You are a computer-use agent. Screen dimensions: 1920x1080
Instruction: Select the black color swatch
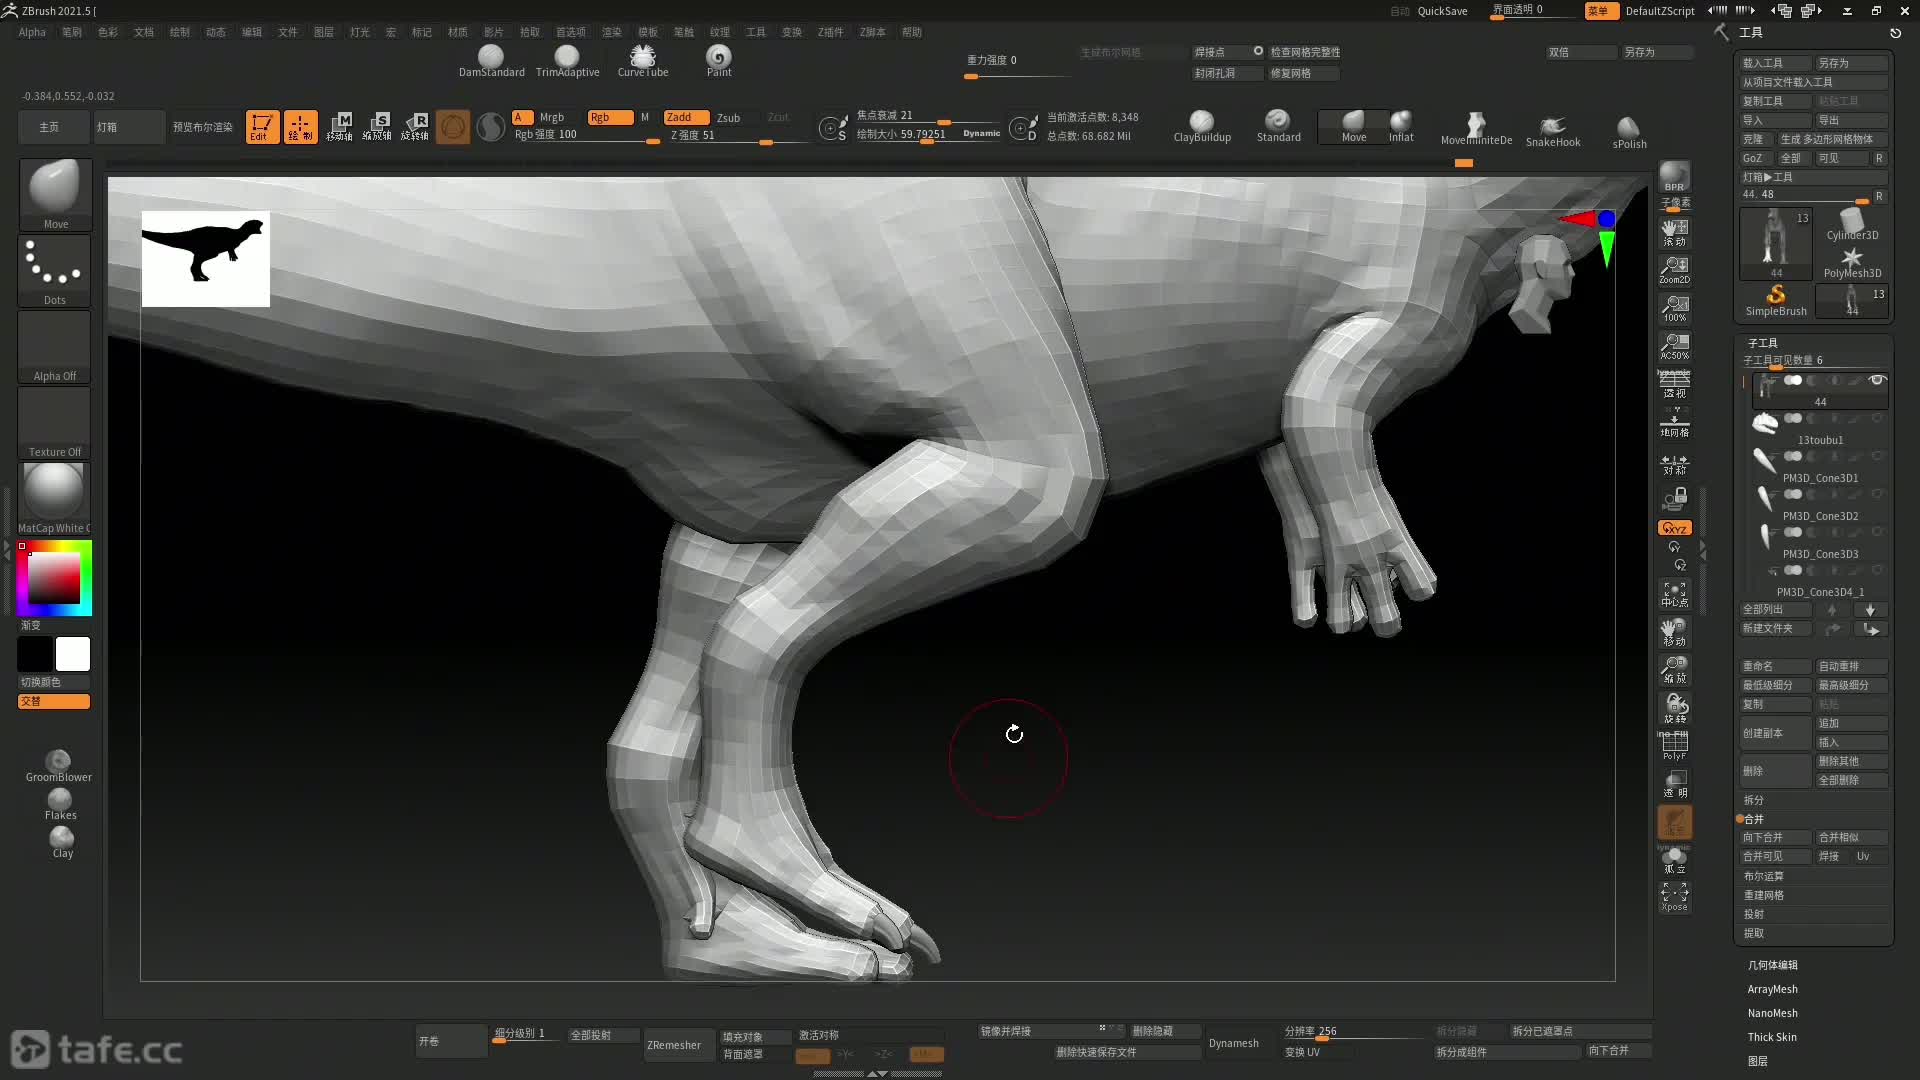[35, 654]
